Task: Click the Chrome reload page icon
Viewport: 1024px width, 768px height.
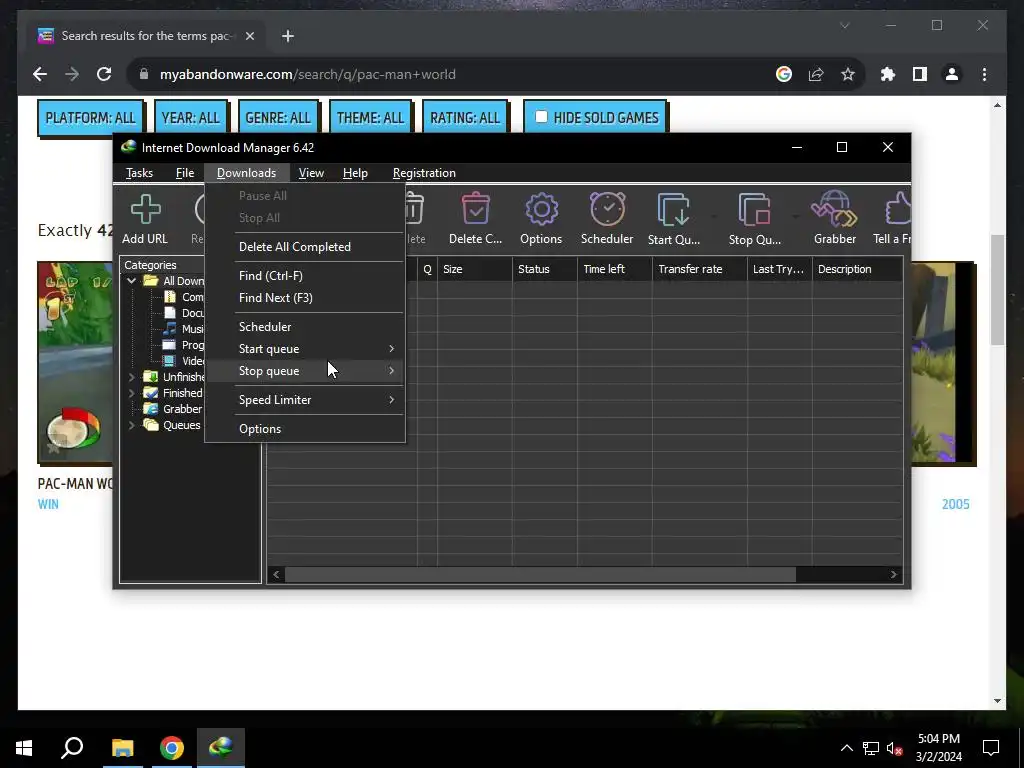Action: click(x=104, y=74)
